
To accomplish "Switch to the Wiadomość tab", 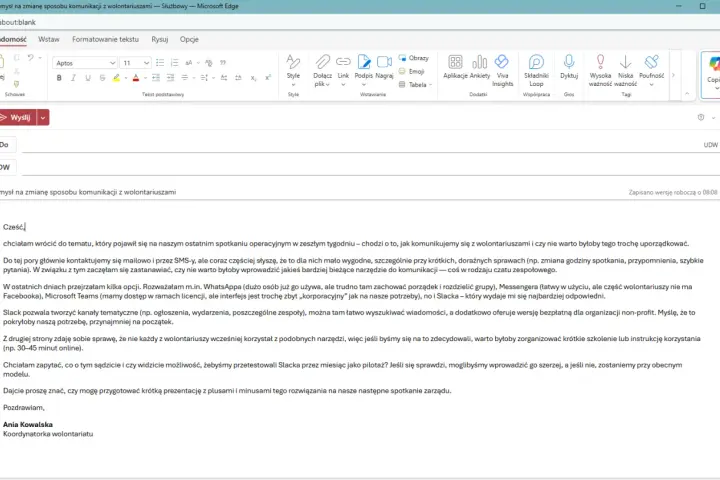I will click(13, 40).
